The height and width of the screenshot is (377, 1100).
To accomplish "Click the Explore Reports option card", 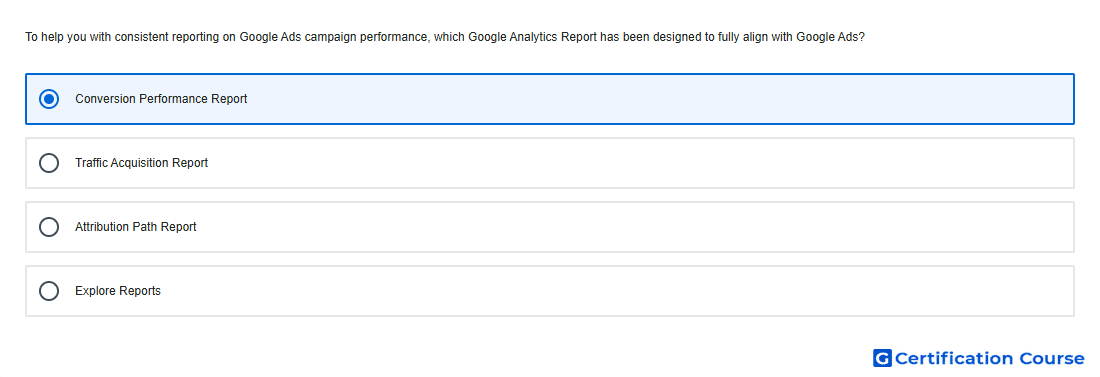I will (x=550, y=291).
